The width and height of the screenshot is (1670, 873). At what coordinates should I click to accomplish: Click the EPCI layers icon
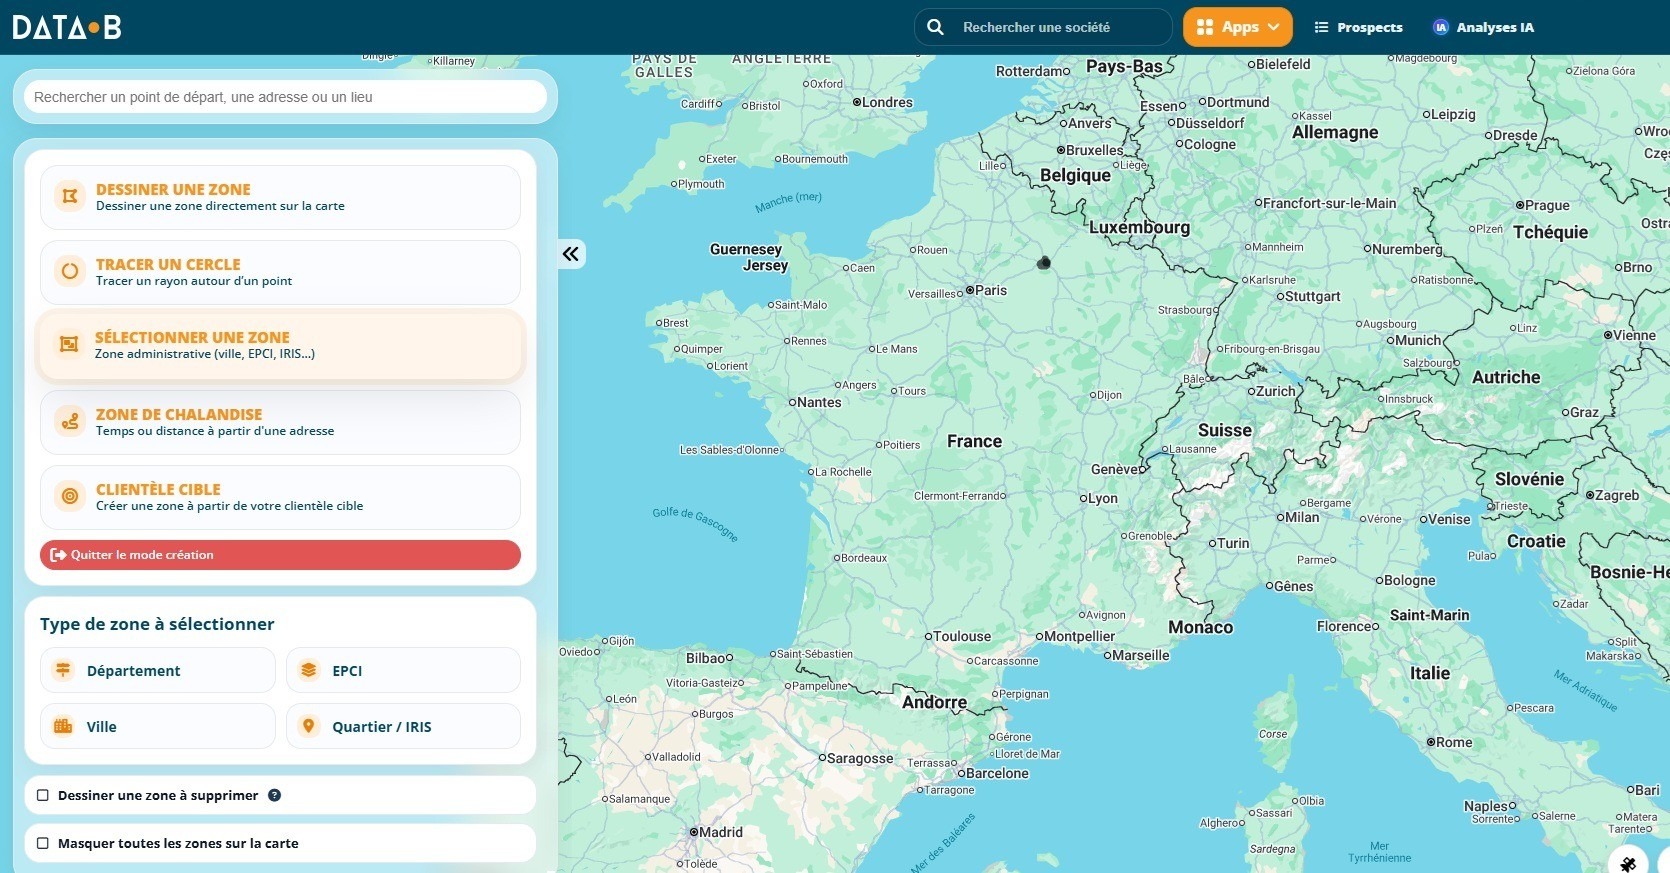[x=309, y=670]
